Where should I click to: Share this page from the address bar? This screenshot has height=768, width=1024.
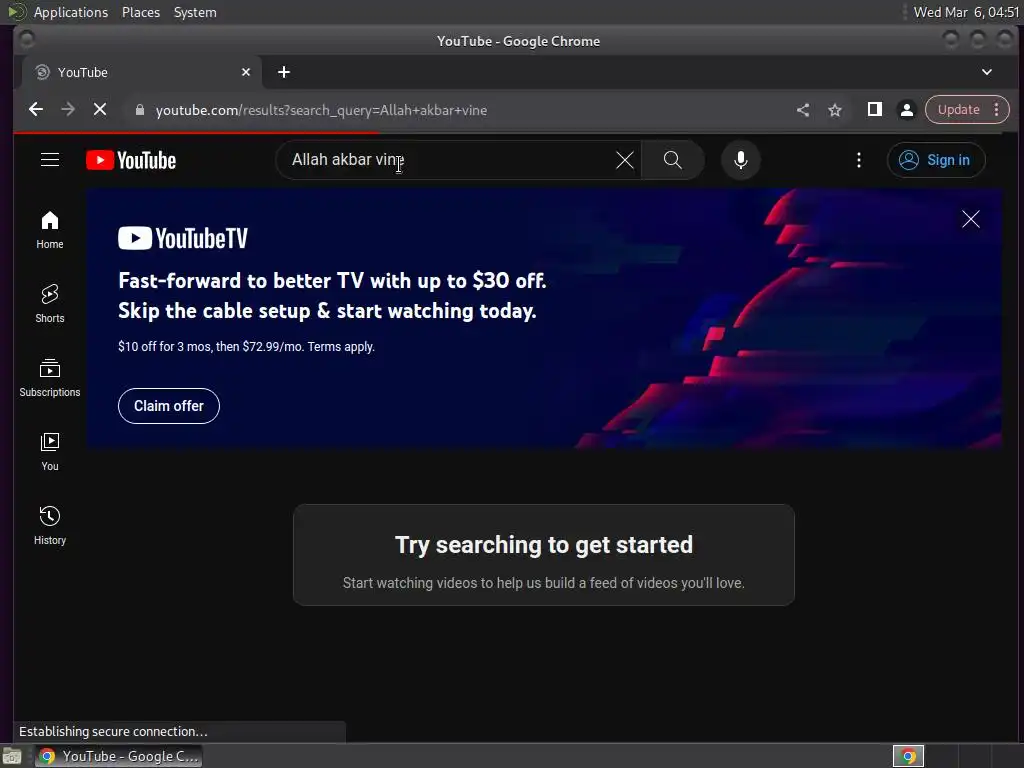click(803, 110)
